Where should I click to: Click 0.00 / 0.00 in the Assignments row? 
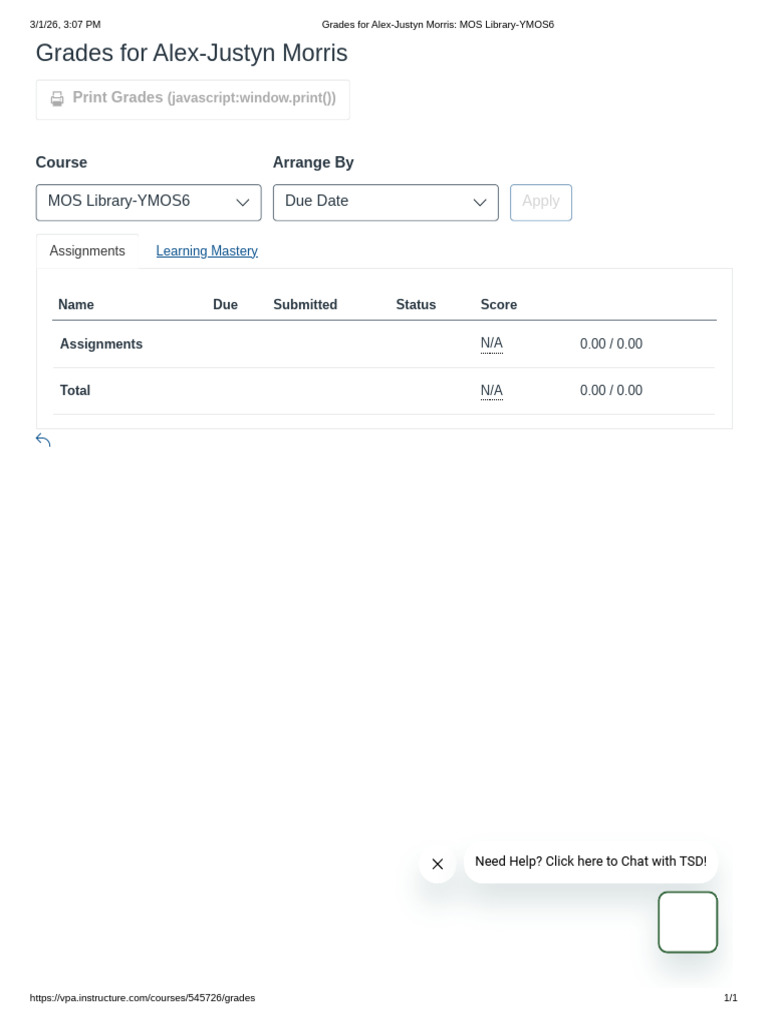[611, 344]
